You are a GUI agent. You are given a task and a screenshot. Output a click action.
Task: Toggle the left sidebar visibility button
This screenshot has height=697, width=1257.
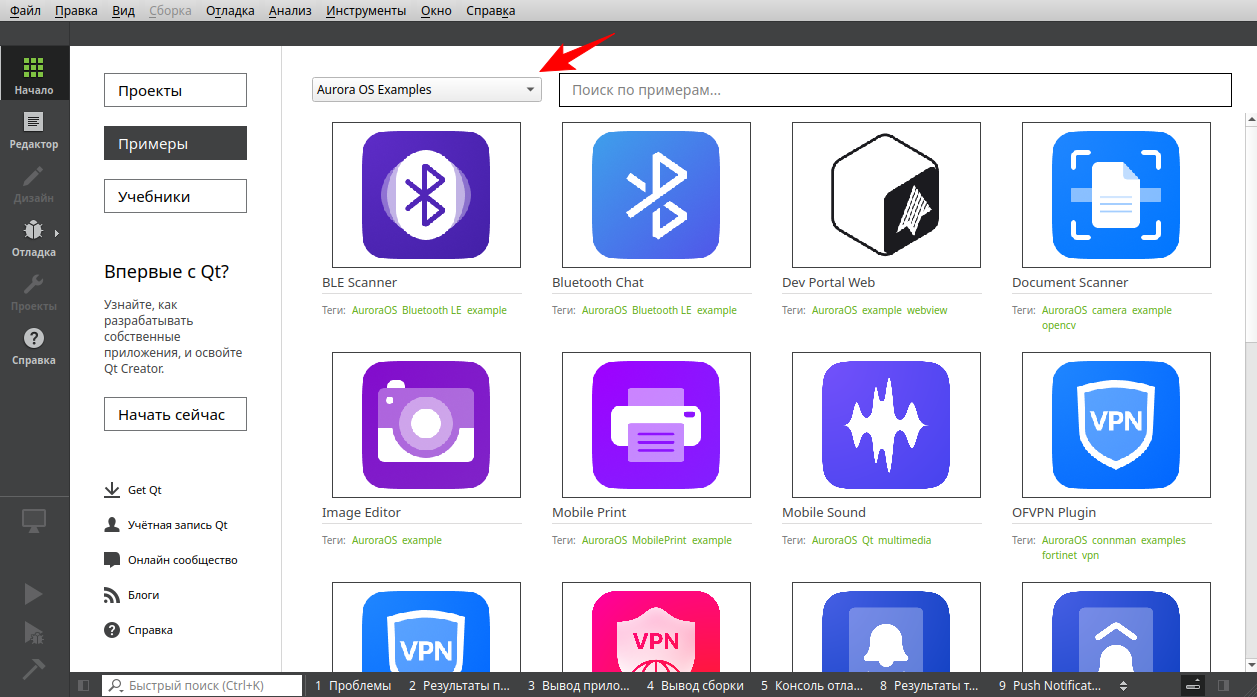tap(84, 685)
